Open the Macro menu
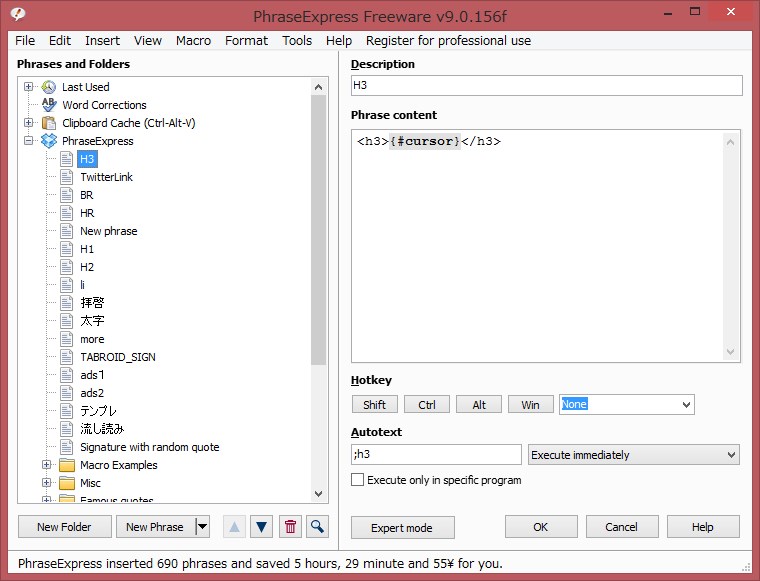The width and height of the screenshot is (760, 581). click(x=193, y=41)
